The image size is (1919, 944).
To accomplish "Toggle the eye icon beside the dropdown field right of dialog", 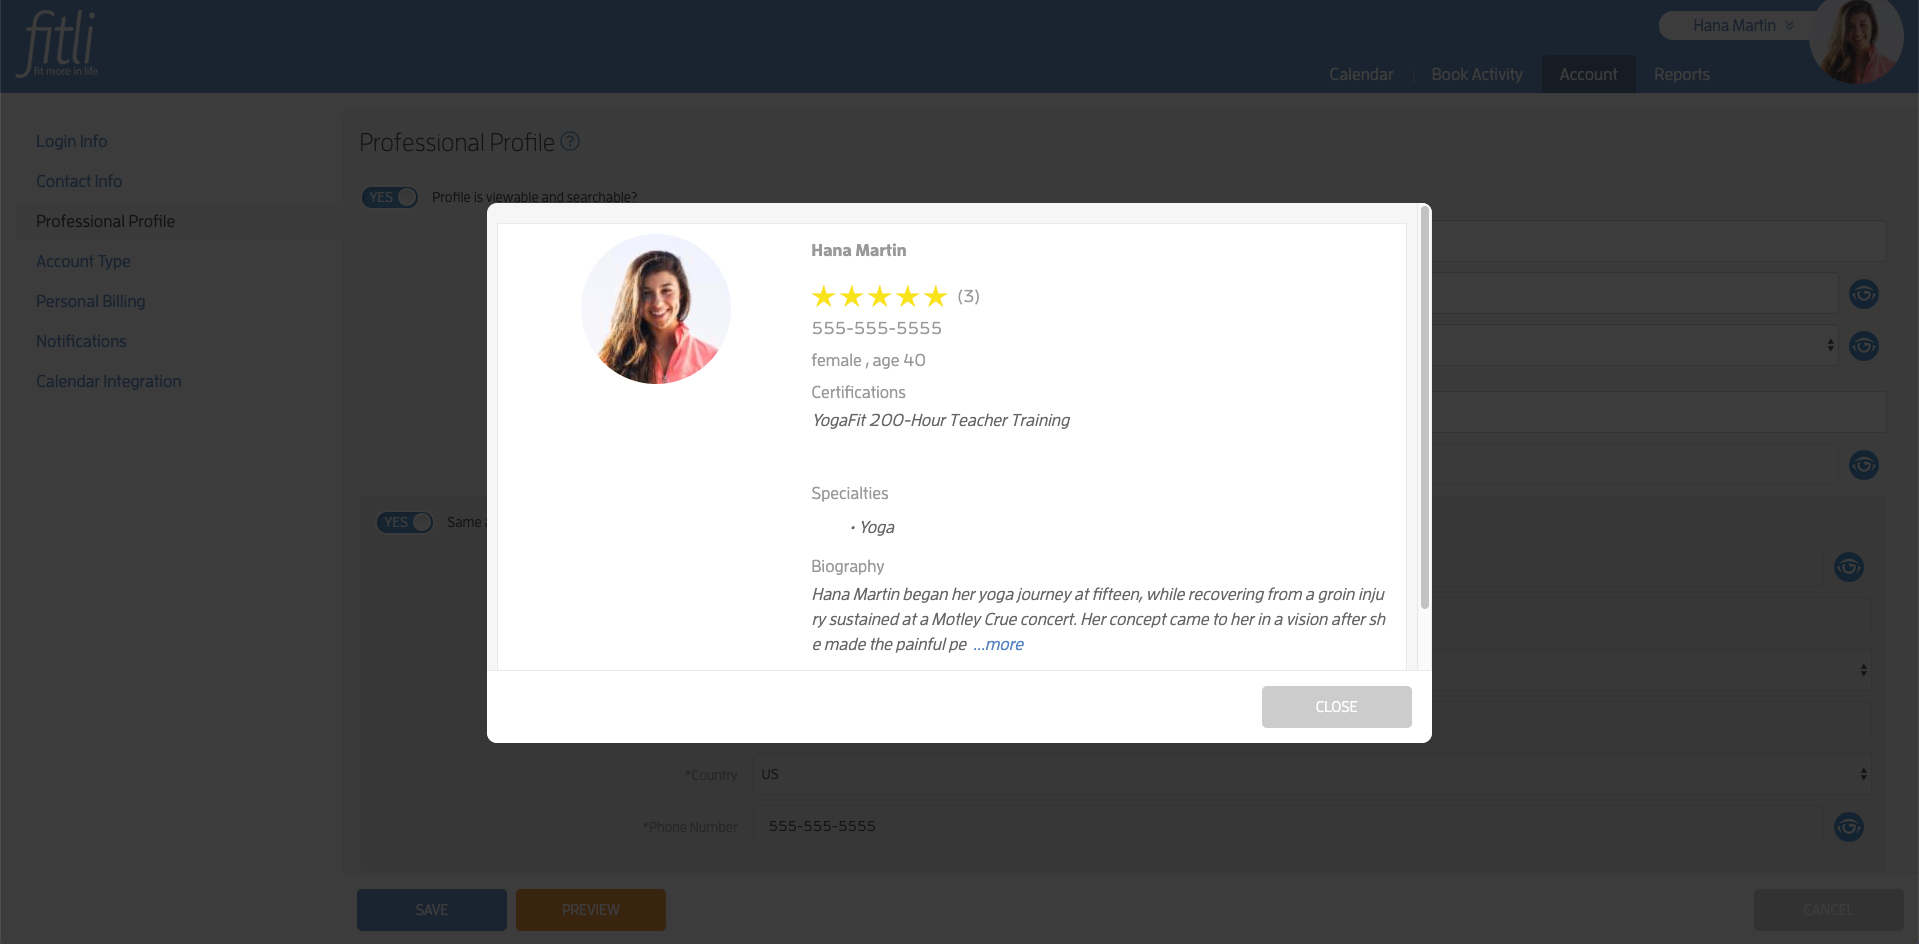I will (x=1864, y=346).
